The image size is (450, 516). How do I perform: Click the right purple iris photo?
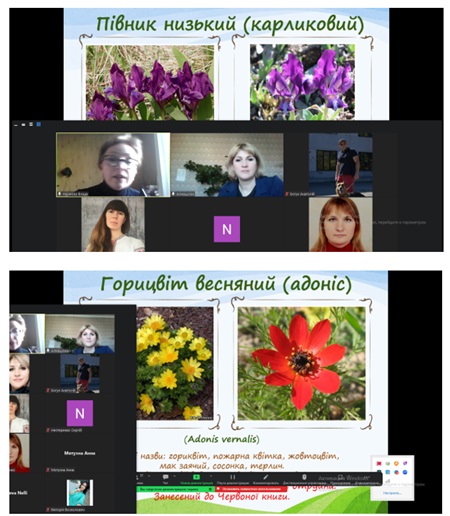point(302,82)
